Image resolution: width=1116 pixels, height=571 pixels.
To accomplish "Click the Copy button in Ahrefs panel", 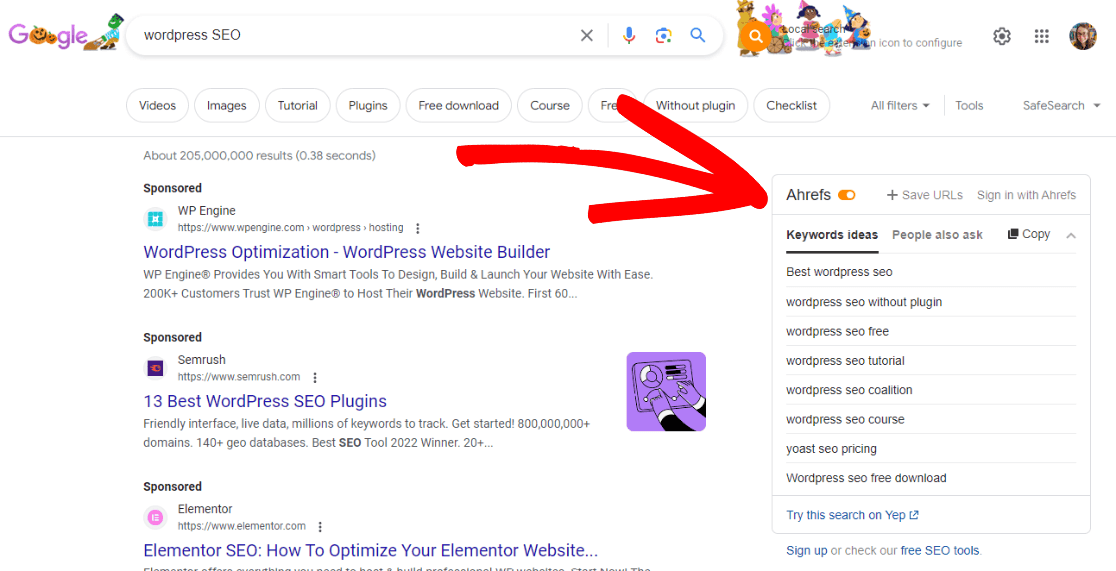I will [x=1028, y=234].
